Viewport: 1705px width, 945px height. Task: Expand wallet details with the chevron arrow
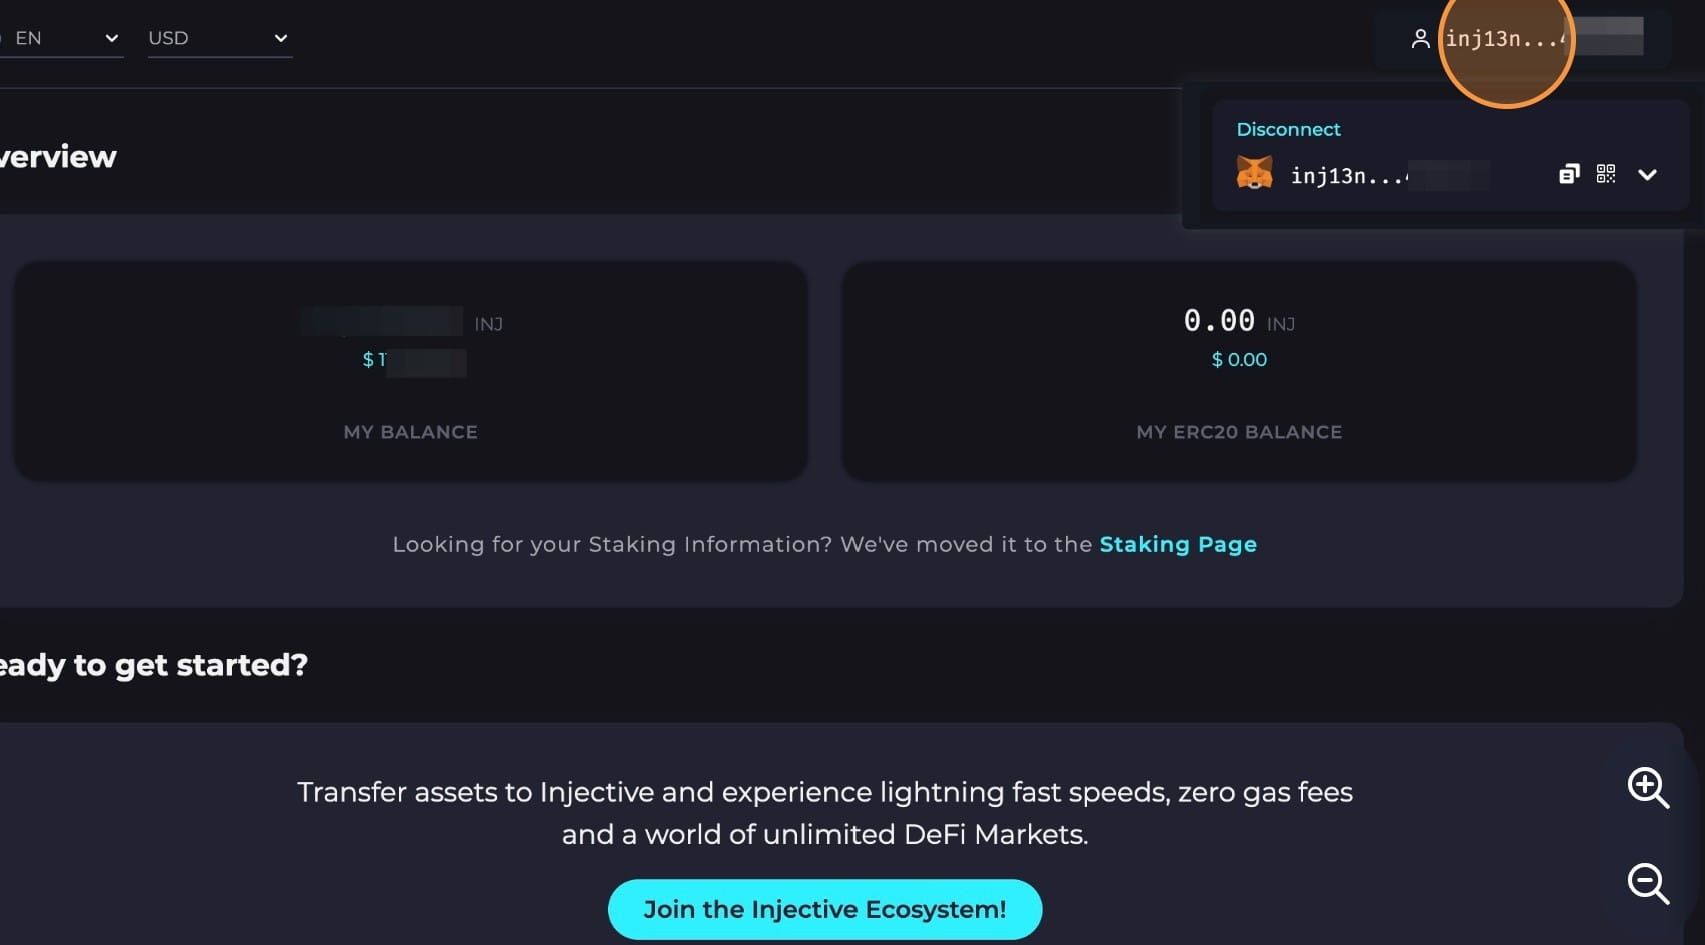(1647, 175)
